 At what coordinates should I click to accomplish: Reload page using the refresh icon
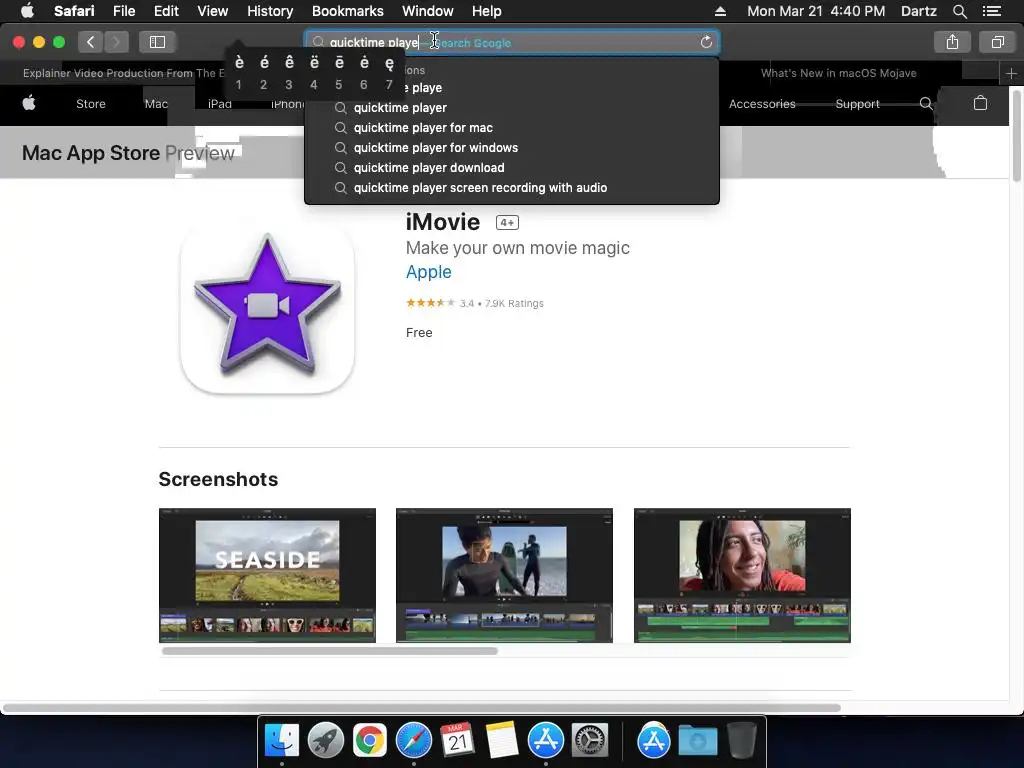[706, 42]
